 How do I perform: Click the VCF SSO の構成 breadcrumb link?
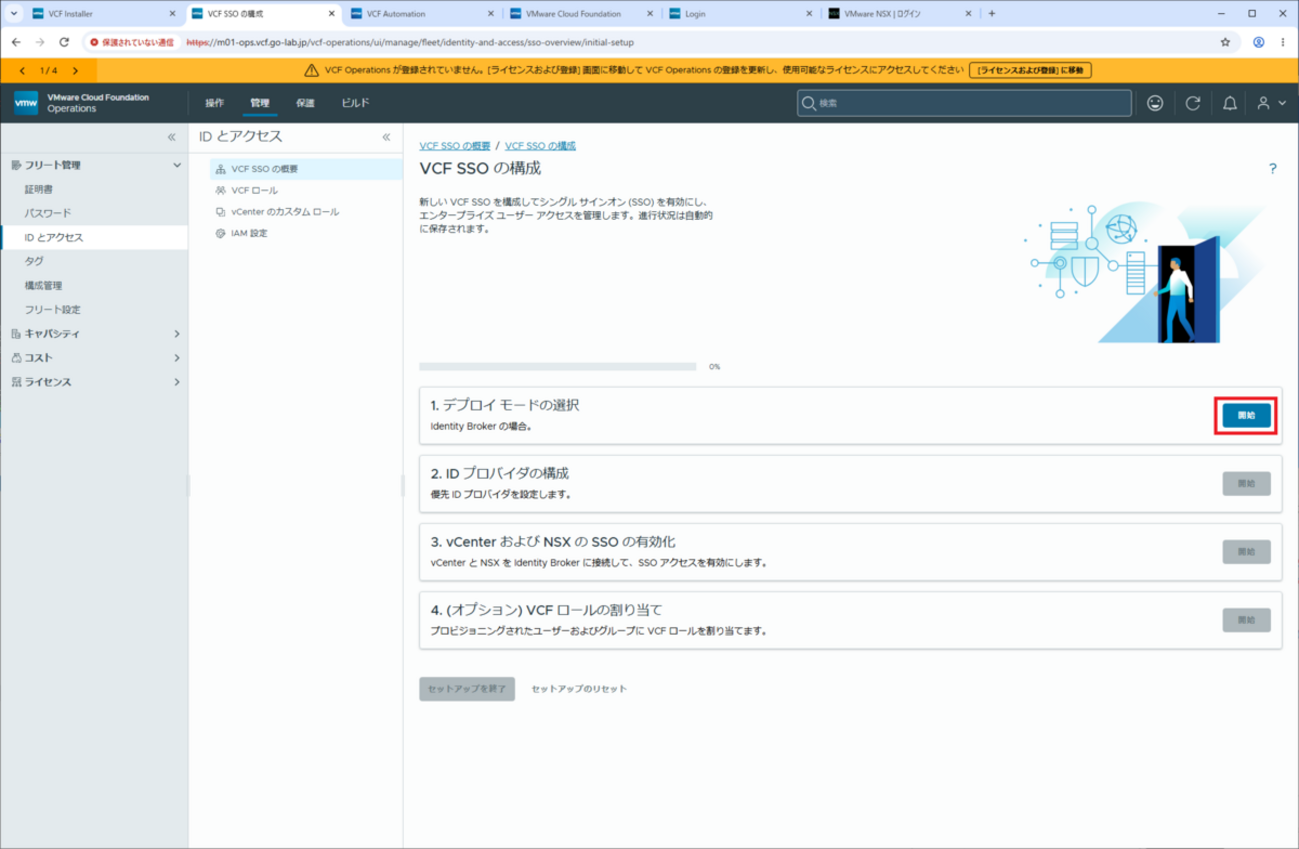540,146
